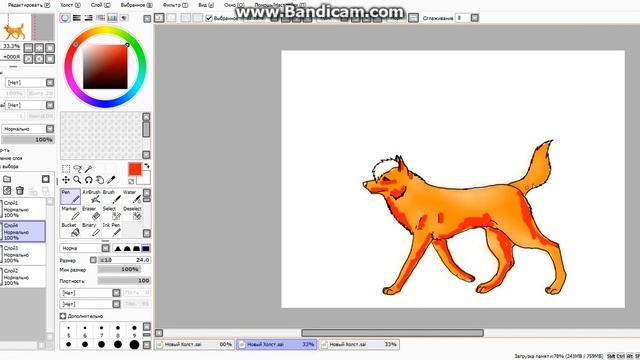The height and width of the screenshot is (360, 640).
Task: Delete layer with trash can icon
Action: coord(20,191)
